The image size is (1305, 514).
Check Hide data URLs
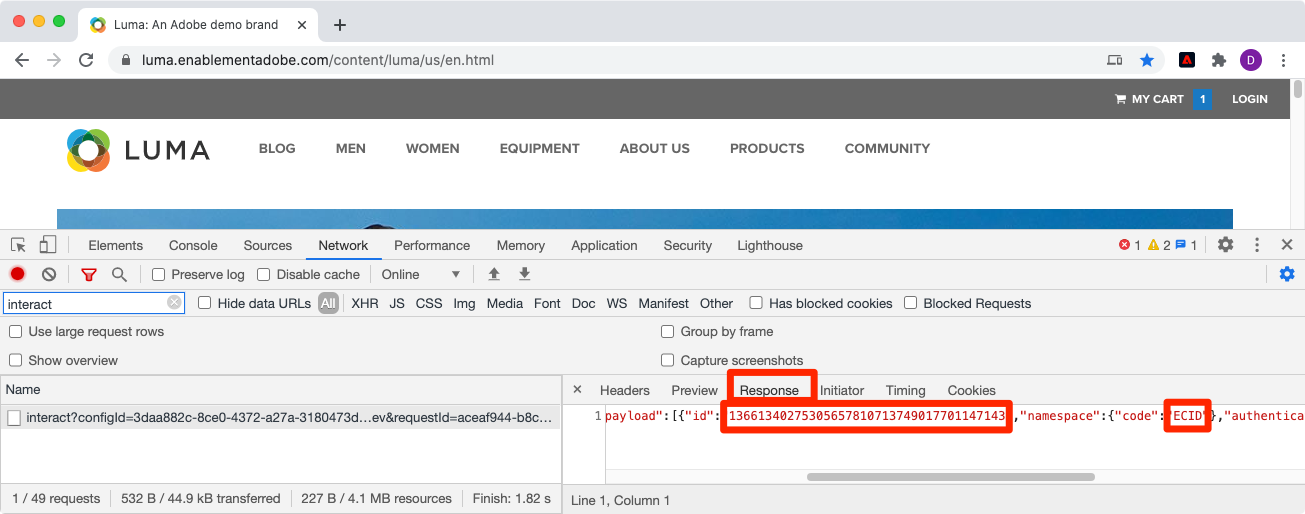(x=205, y=303)
